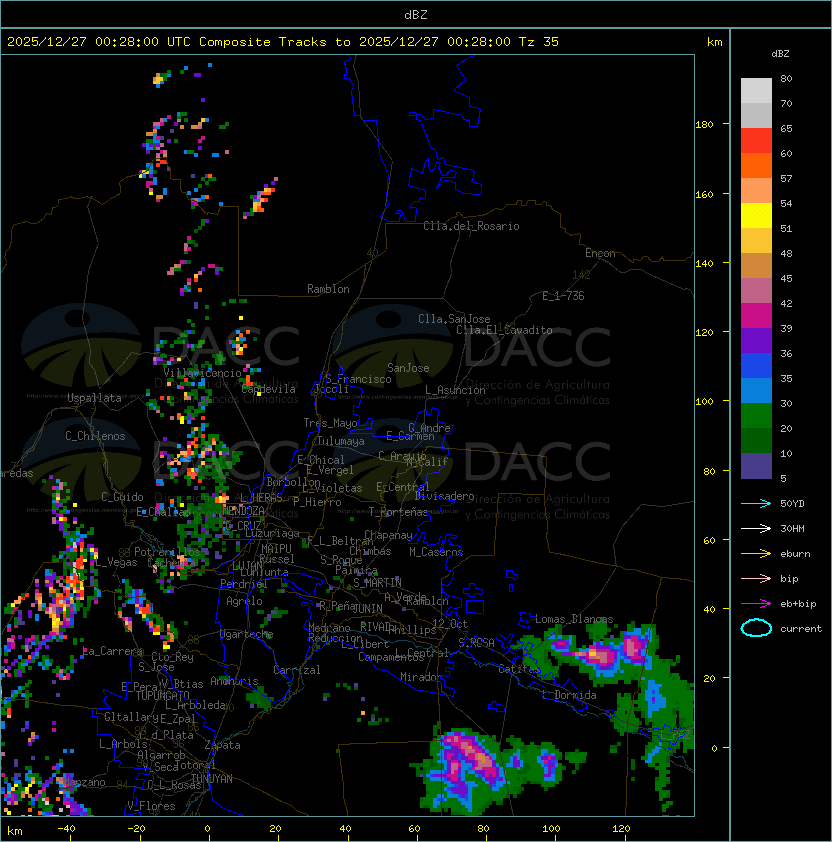This screenshot has width=832, height=842.
Task: Click the 'Zapata' map label
Action: [222, 745]
